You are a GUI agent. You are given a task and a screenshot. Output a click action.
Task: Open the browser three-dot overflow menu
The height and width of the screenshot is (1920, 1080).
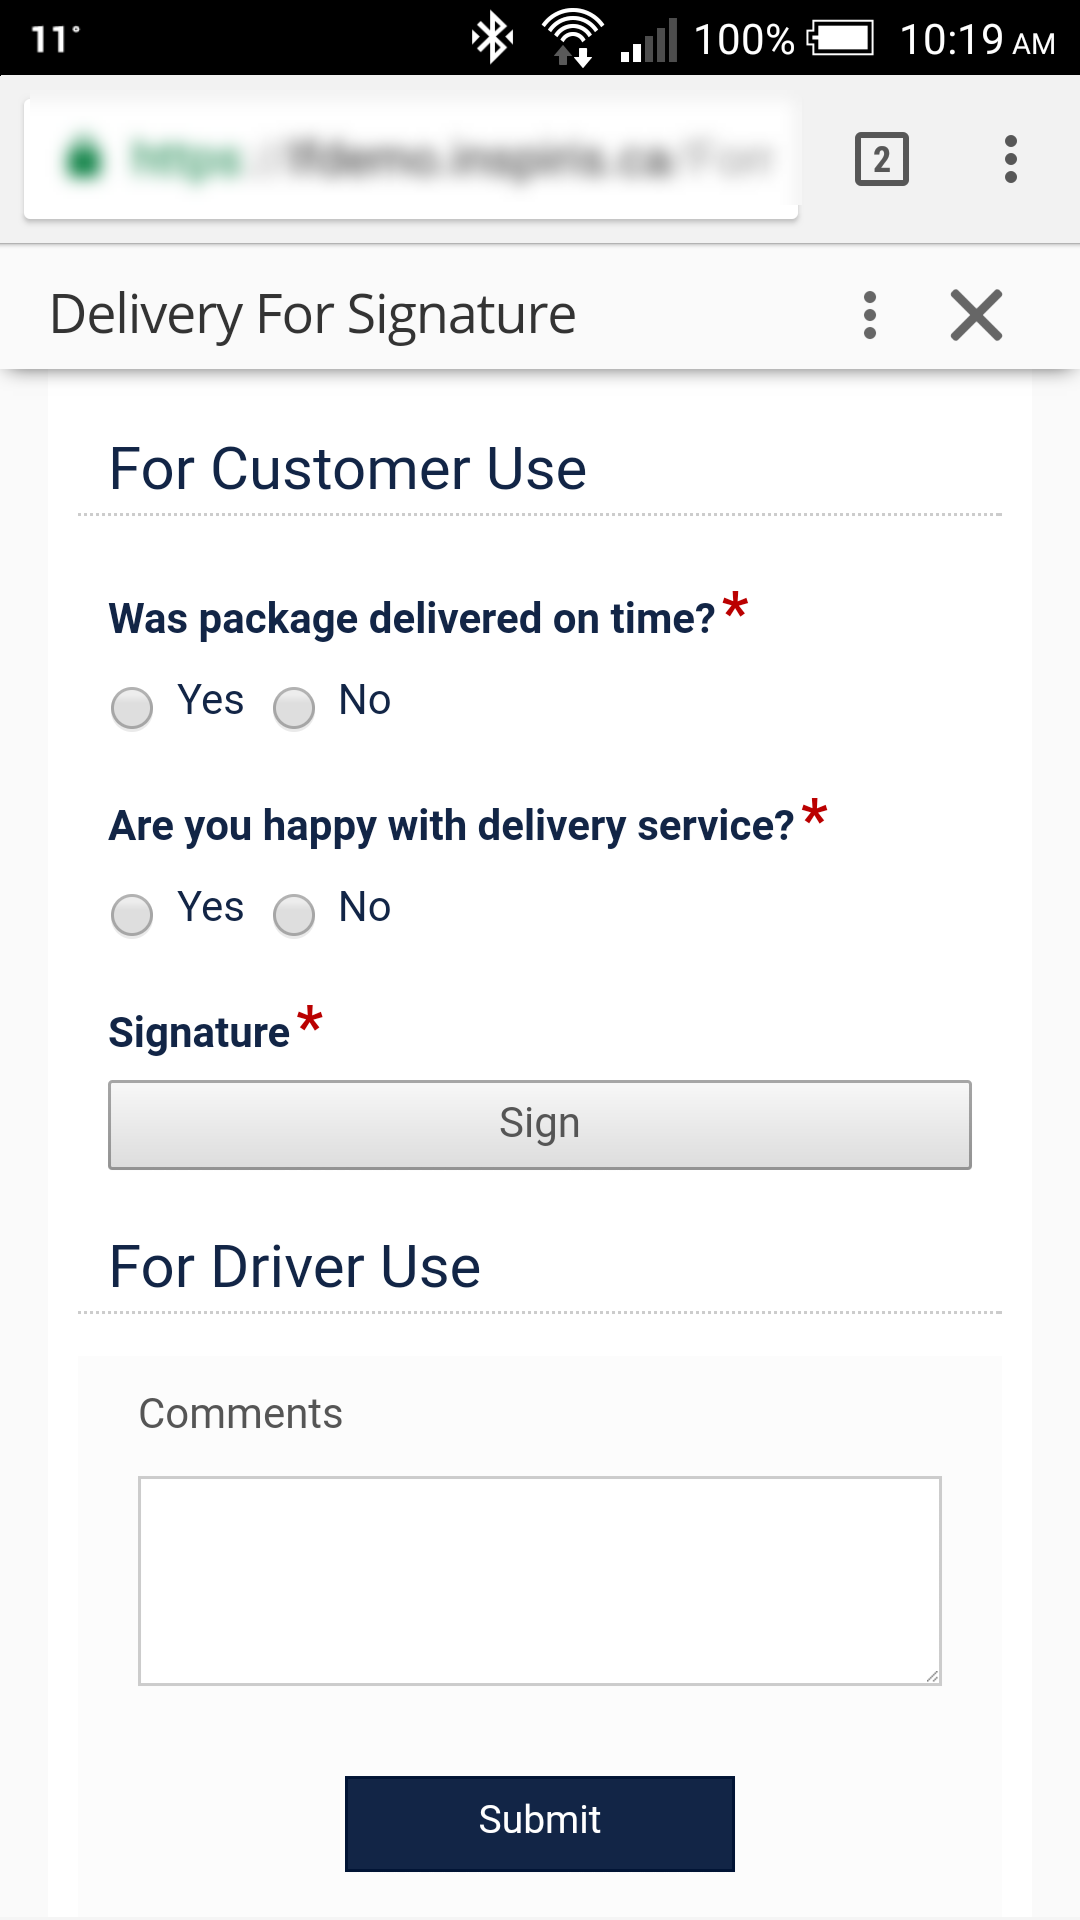tap(1010, 159)
